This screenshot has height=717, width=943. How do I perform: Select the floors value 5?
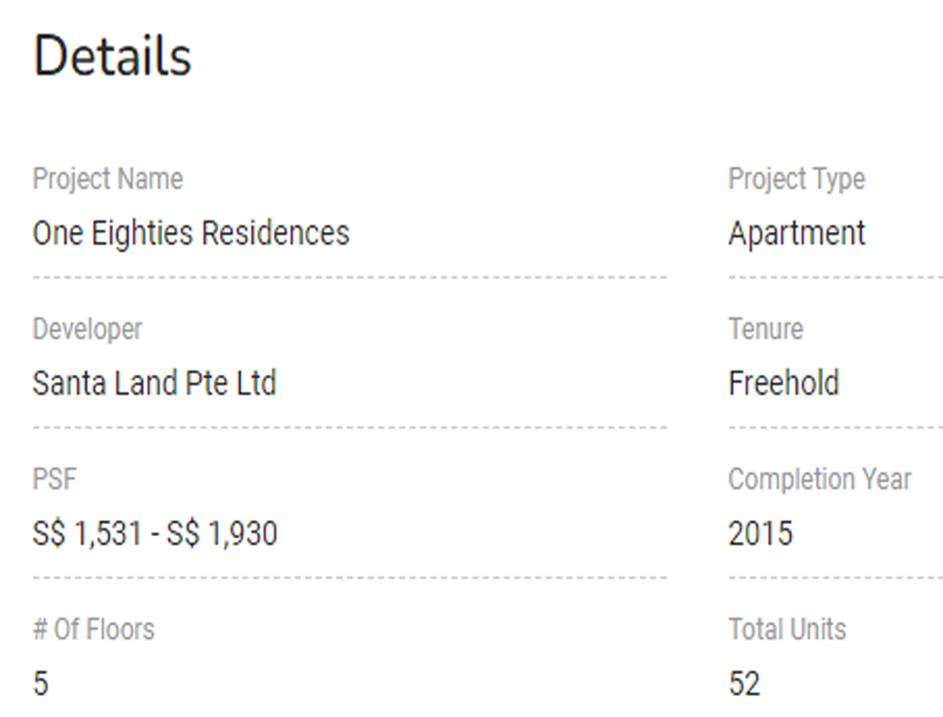pyautogui.click(x=40, y=684)
